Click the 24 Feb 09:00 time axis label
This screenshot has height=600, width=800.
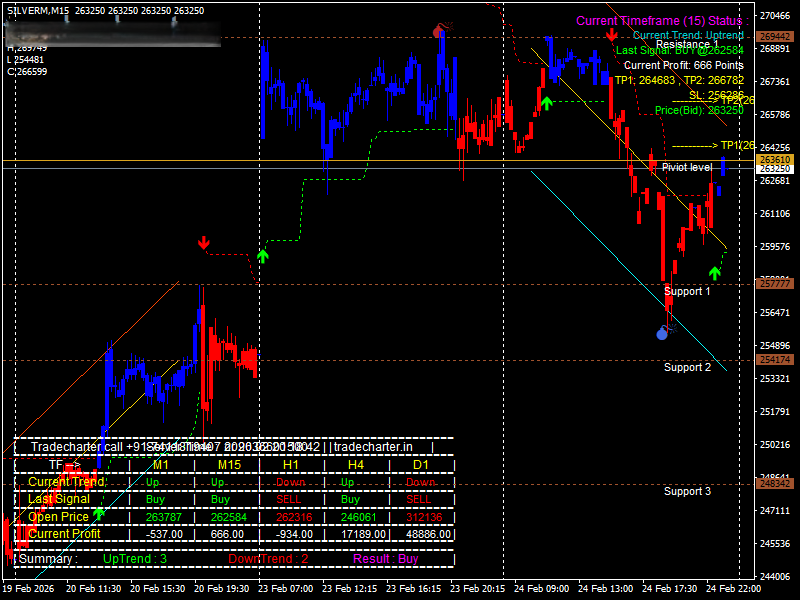541,588
